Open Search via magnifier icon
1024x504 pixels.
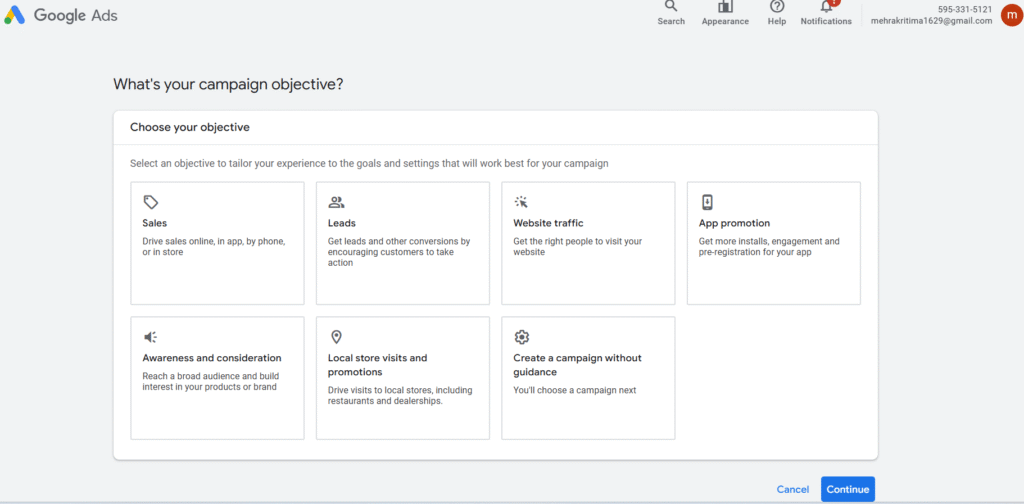click(x=671, y=7)
